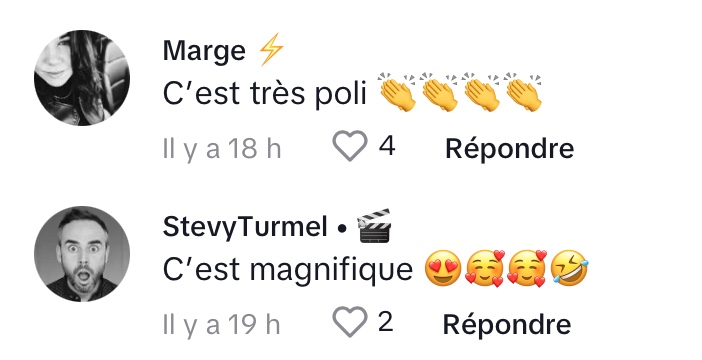The height and width of the screenshot is (360, 702).
Task: Like Marge's comment with the heart icon
Action: [350, 146]
